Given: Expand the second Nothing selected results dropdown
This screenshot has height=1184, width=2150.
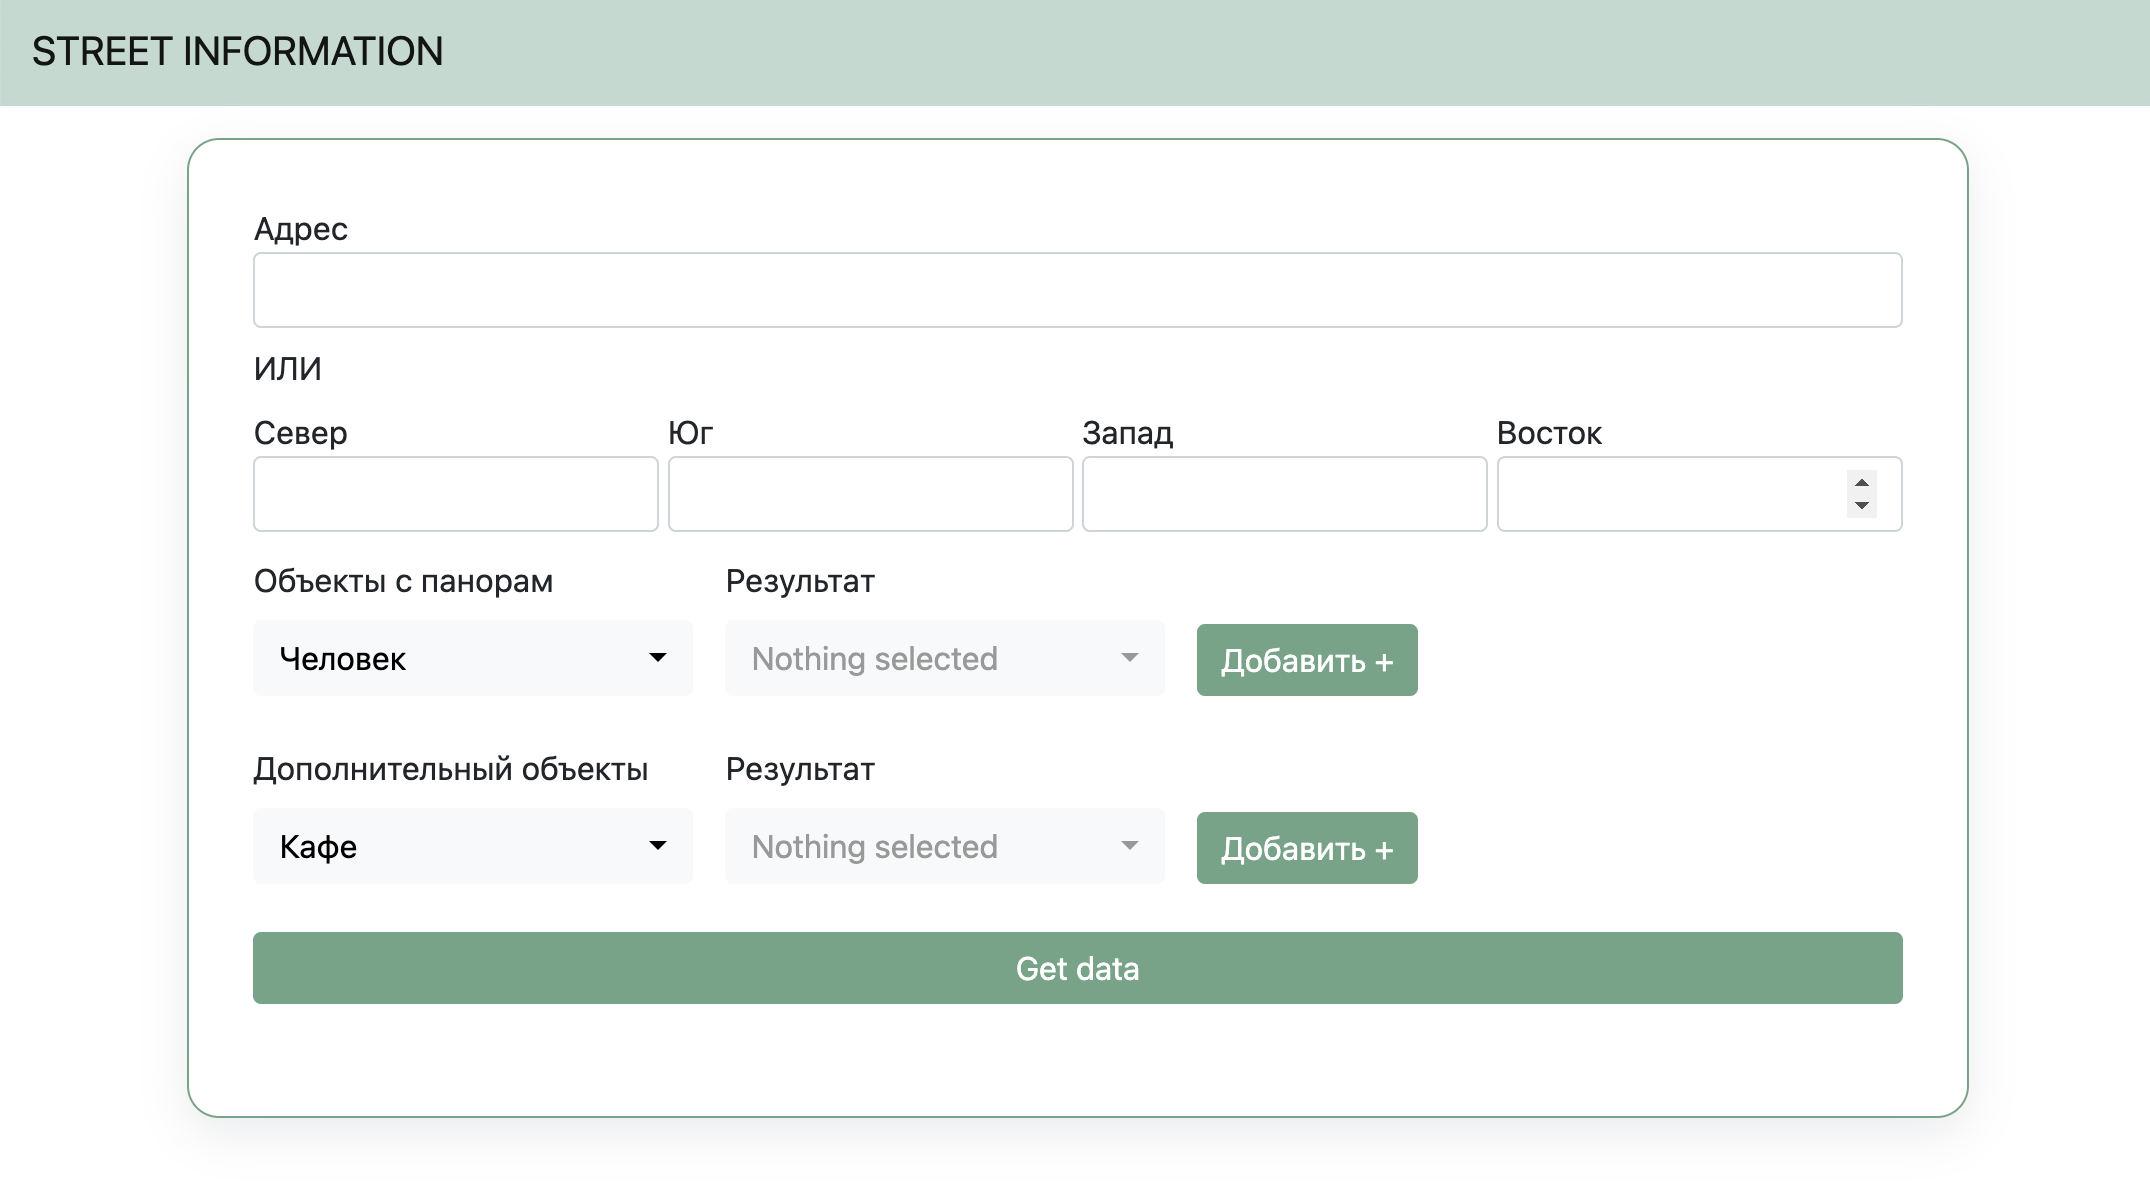Looking at the screenshot, I should (x=943, y=846).
